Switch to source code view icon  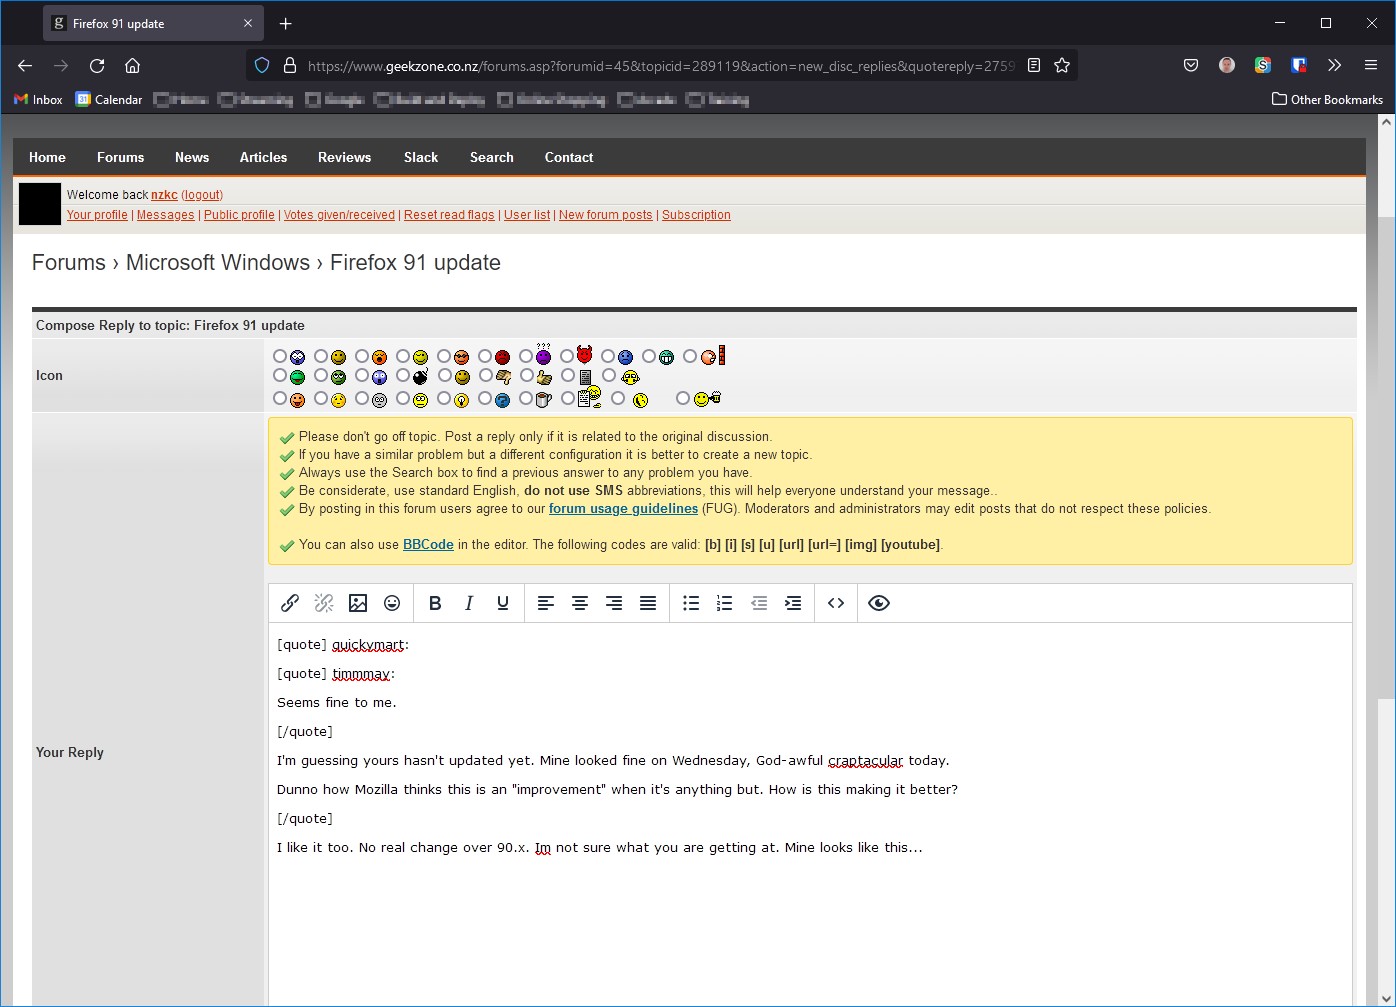[x=836, y=603]
